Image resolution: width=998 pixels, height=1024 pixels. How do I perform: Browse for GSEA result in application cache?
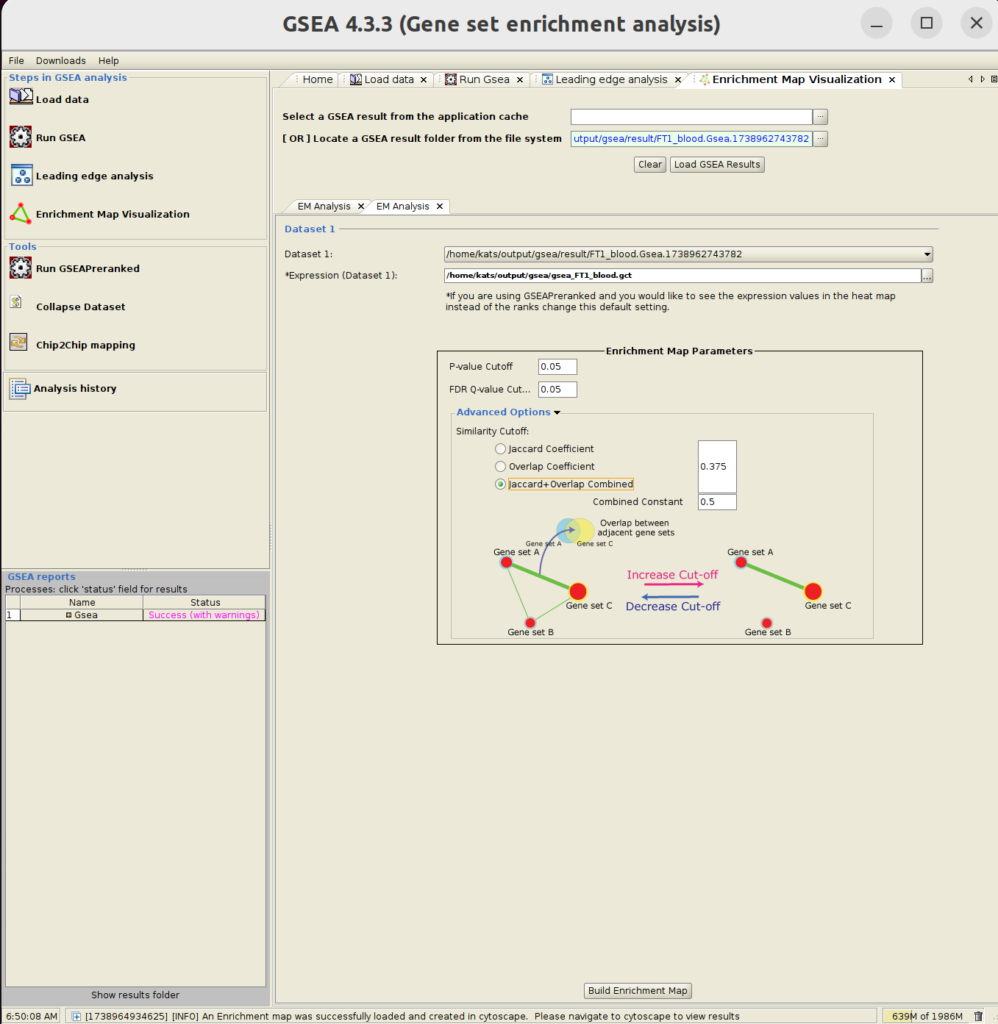click(820, 116)
